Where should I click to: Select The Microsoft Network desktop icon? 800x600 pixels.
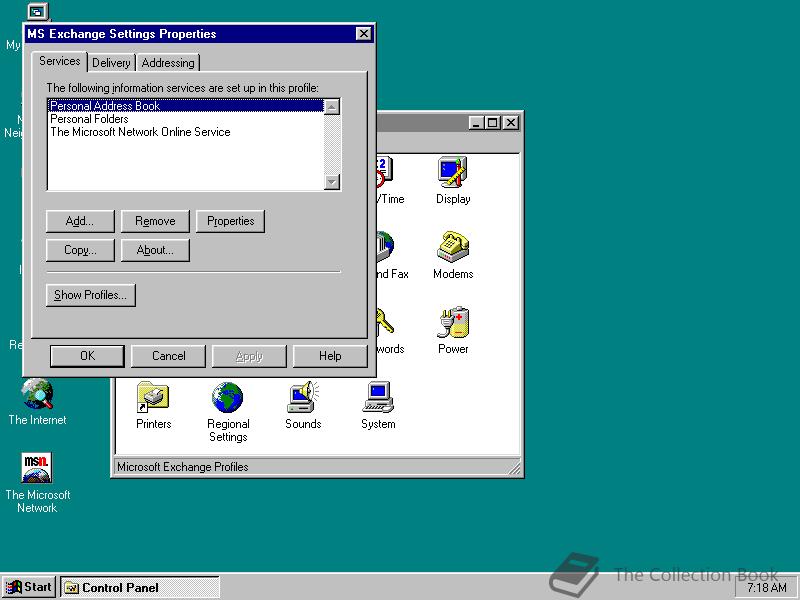37,483
